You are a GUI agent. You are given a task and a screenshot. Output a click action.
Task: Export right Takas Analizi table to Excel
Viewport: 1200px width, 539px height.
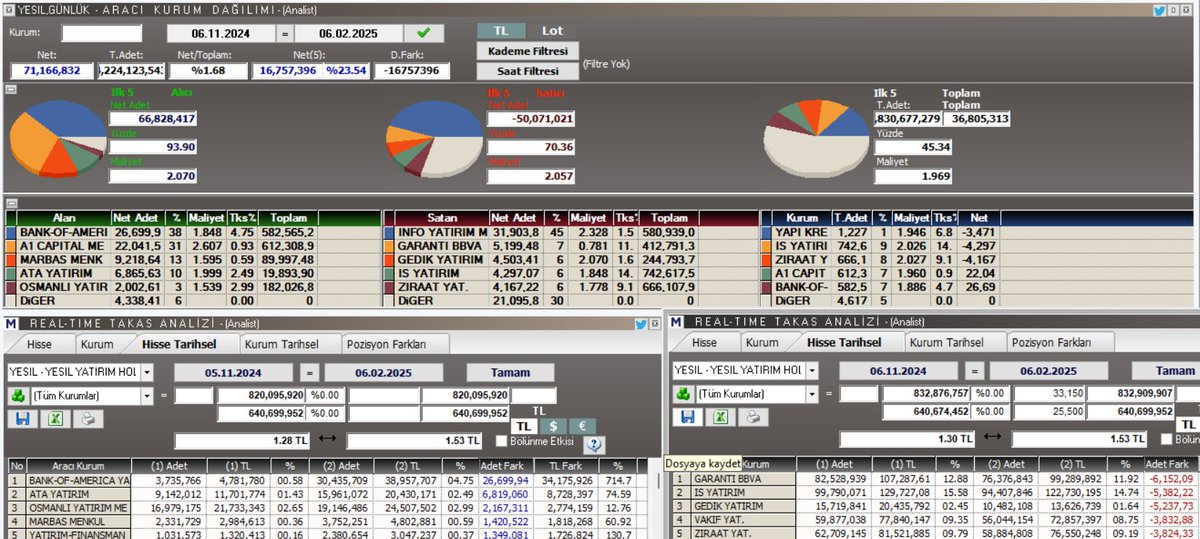tap(718, 418)
